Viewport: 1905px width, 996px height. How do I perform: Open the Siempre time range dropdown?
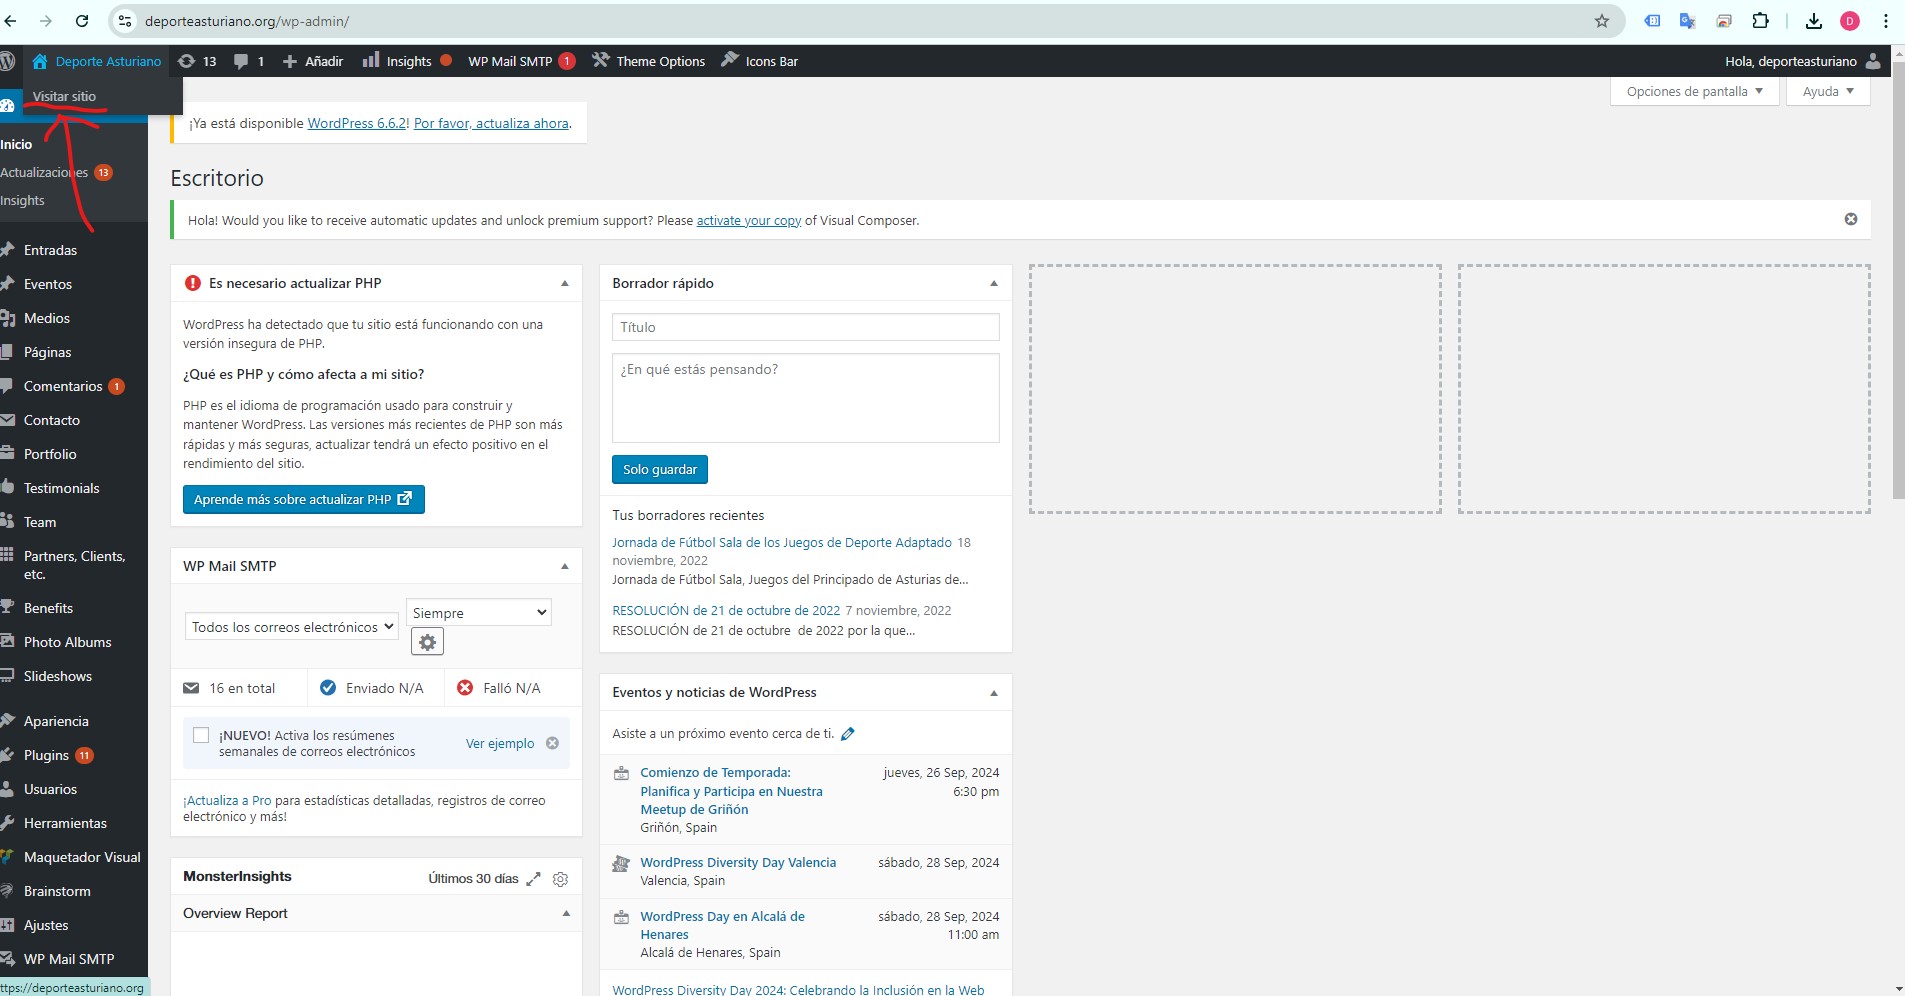point(479,612)
